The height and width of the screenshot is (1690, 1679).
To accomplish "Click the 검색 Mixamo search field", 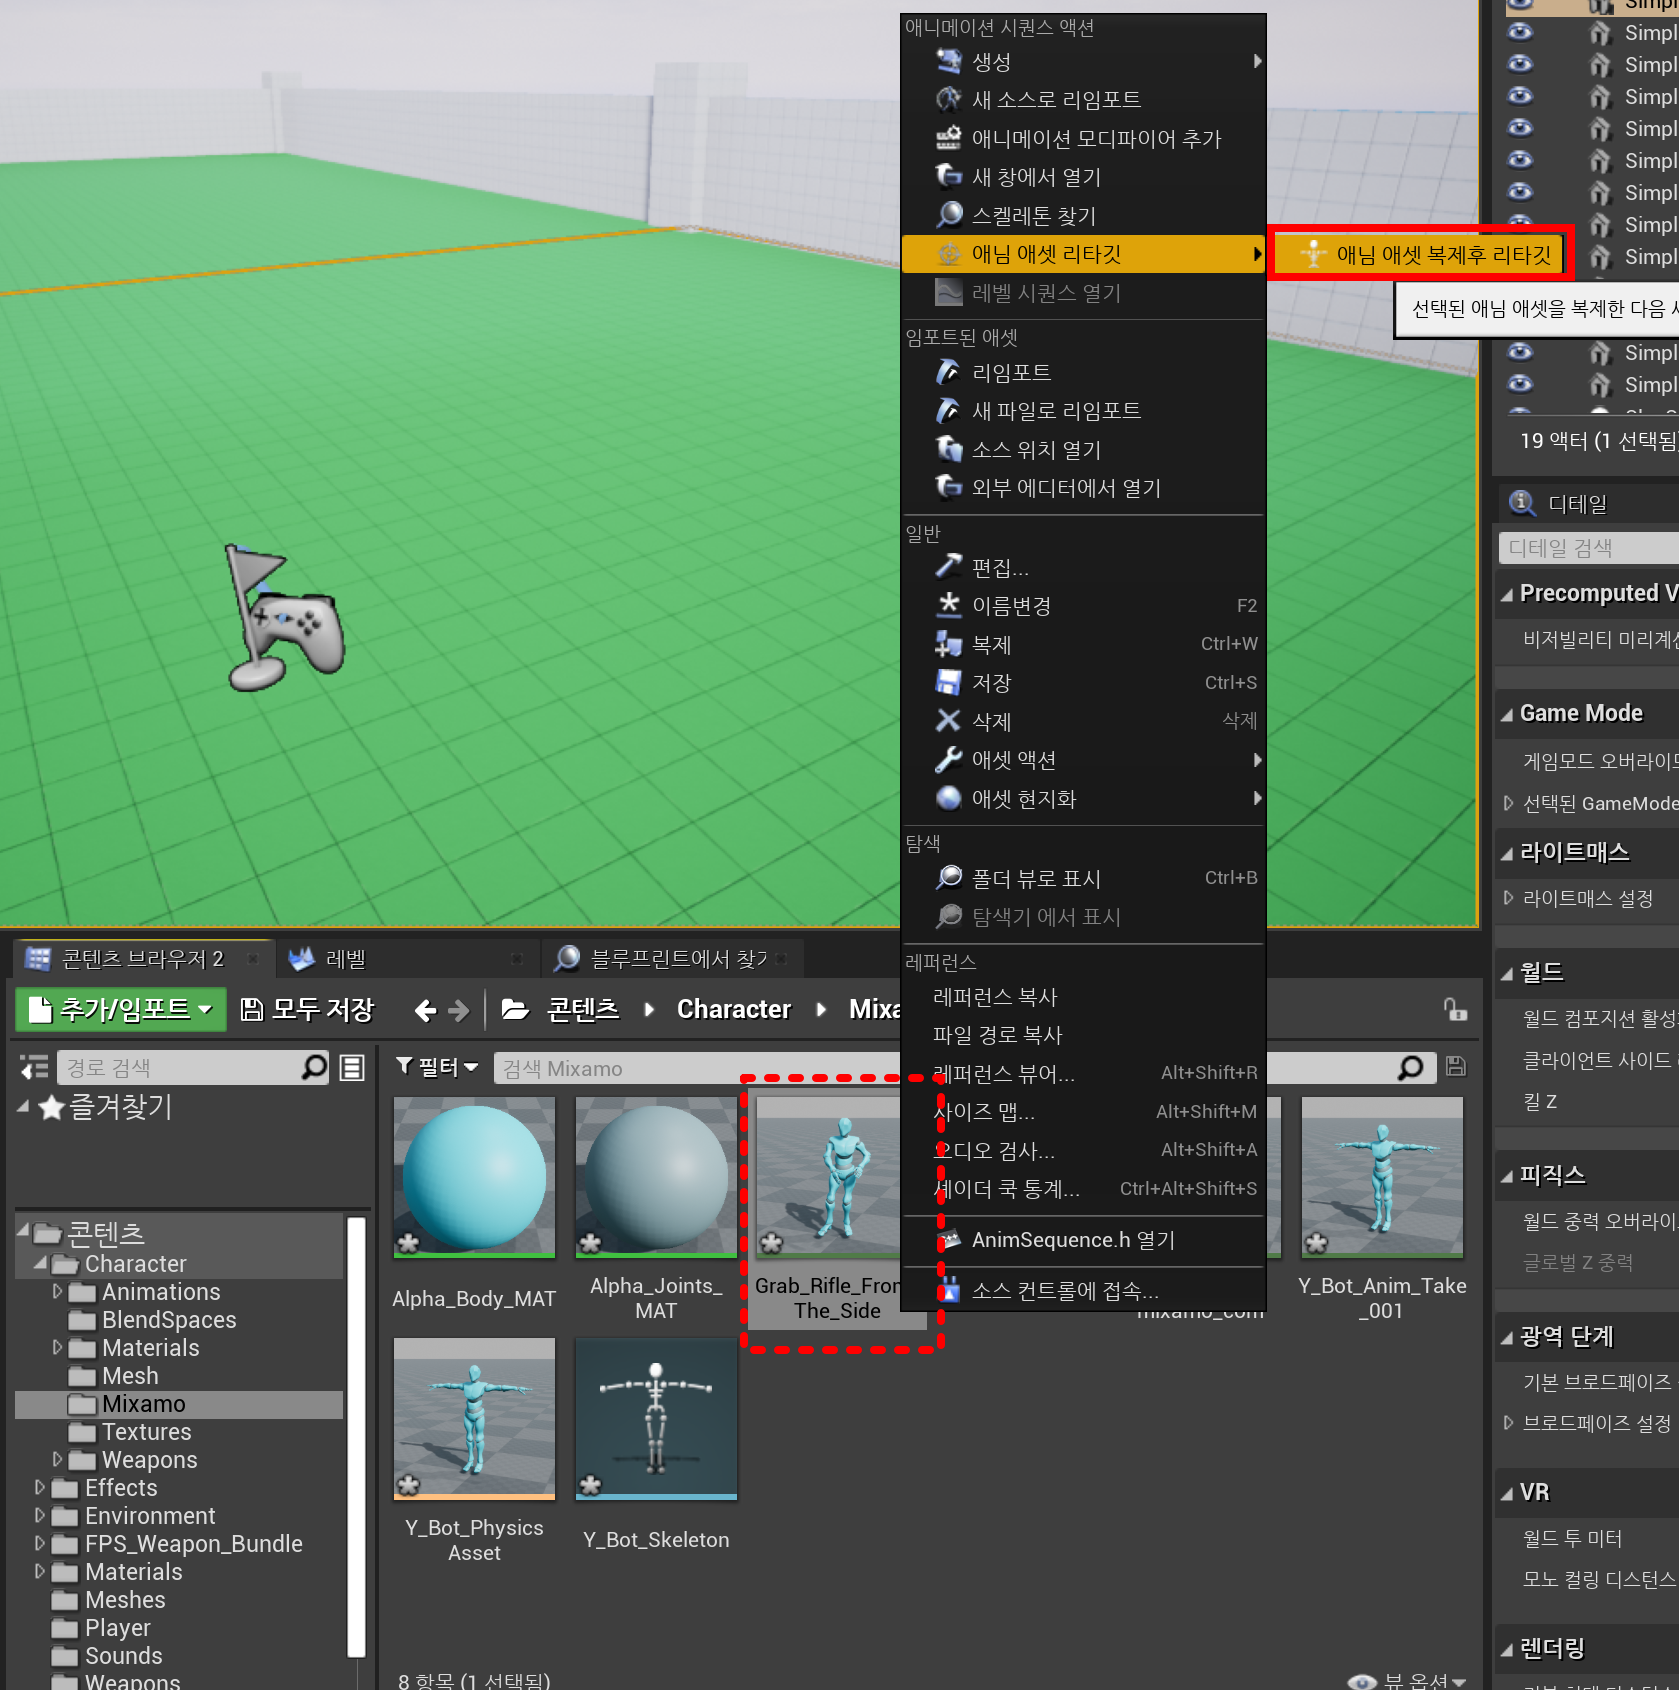I will click(x=700, y=1069).
